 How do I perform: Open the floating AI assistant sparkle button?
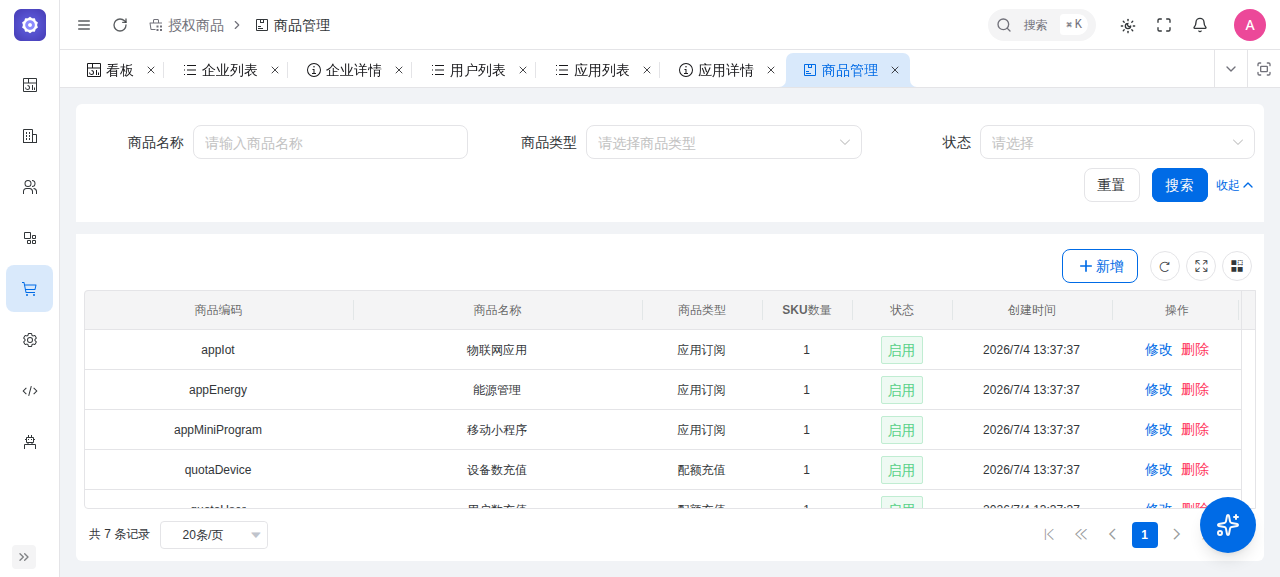(x=1228, y=525)
